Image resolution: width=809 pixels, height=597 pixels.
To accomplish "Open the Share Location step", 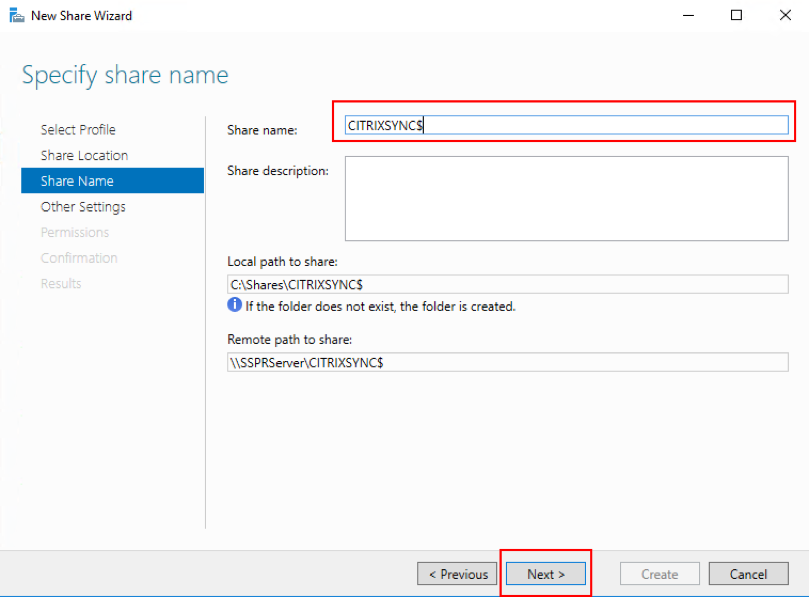I will [x=84, y=155].
